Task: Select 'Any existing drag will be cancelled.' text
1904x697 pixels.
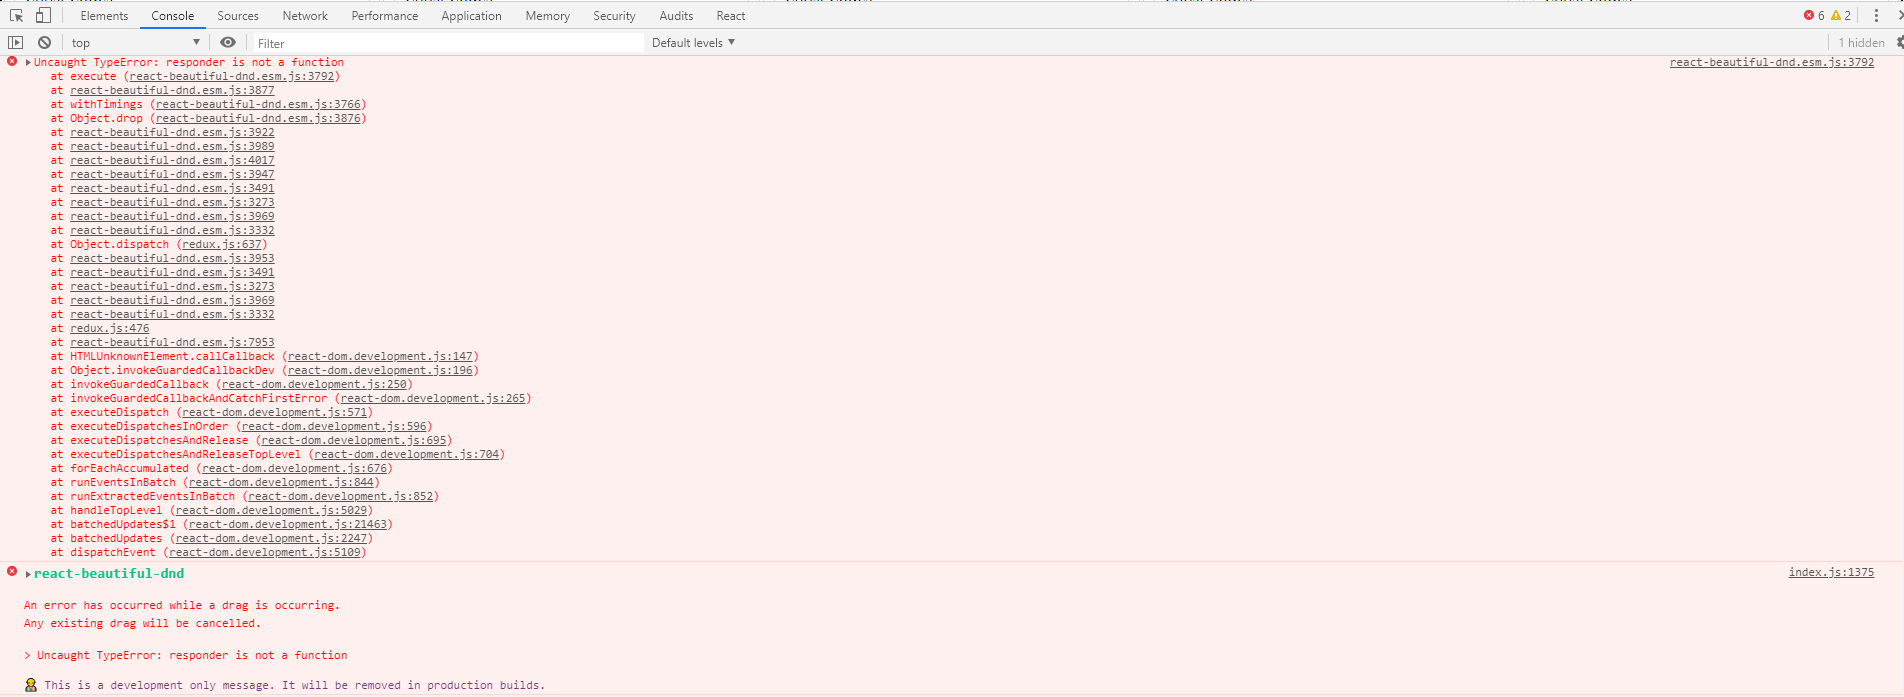Action: pos(142,623)
